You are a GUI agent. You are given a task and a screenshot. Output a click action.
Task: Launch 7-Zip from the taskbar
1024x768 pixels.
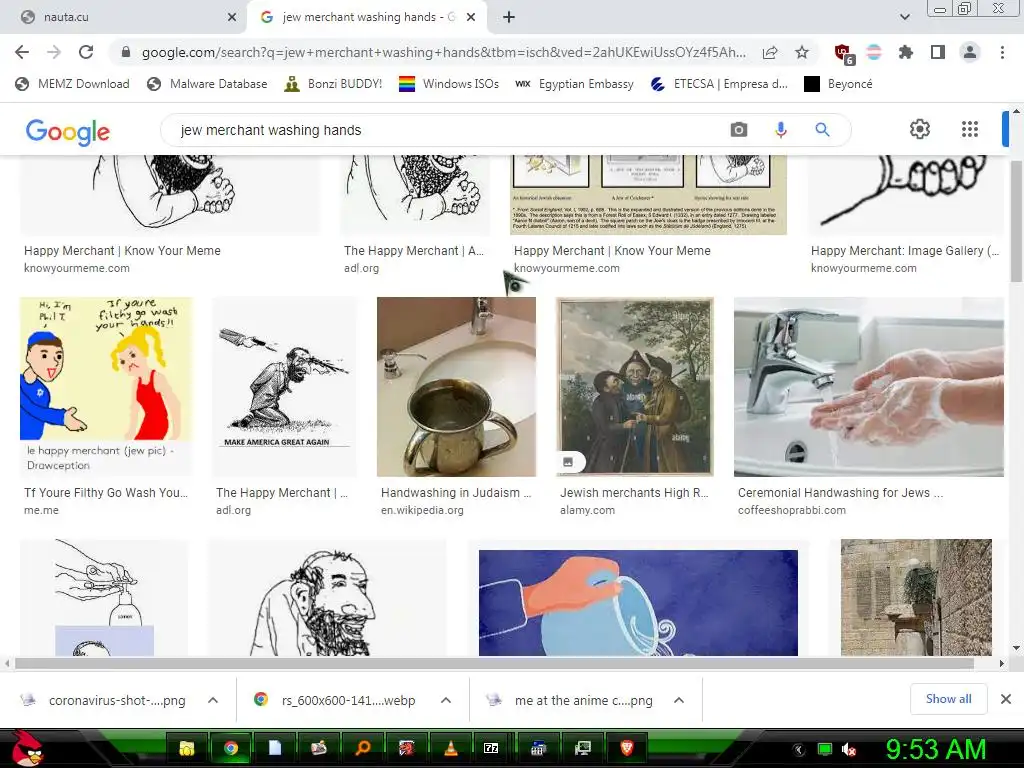[x=491, y=748]
